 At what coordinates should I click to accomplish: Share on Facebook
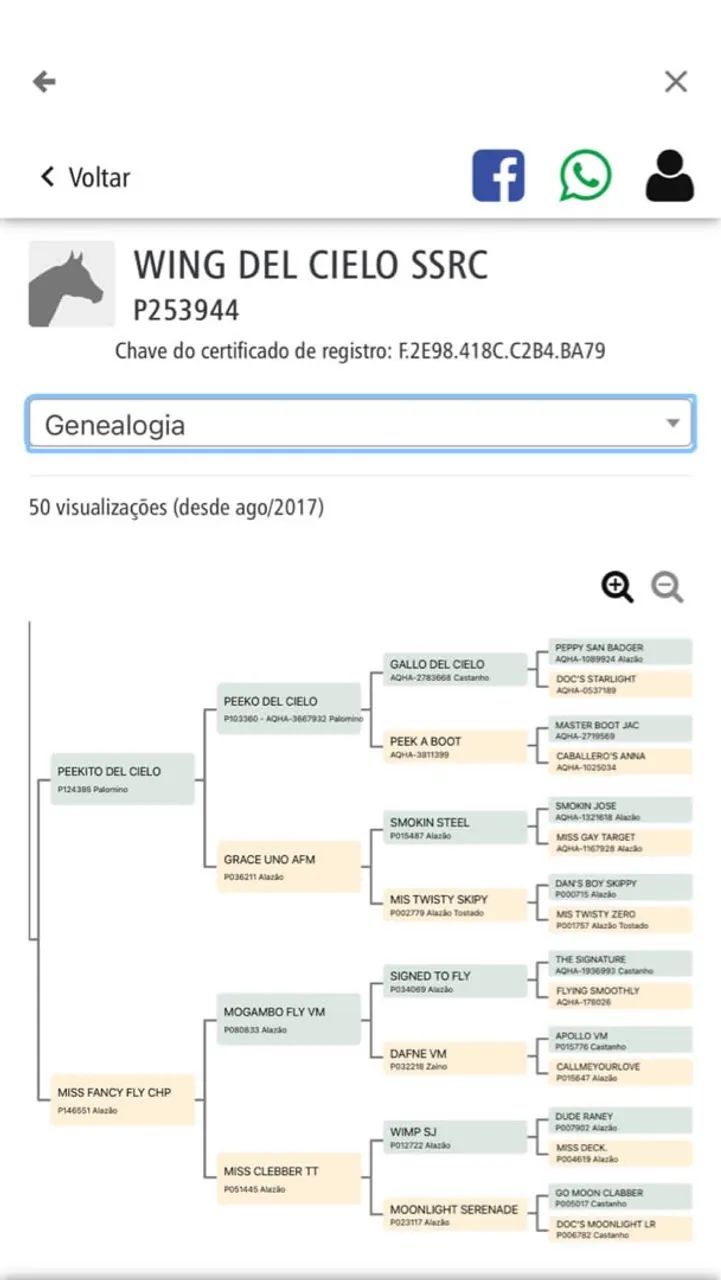[498, 176]
